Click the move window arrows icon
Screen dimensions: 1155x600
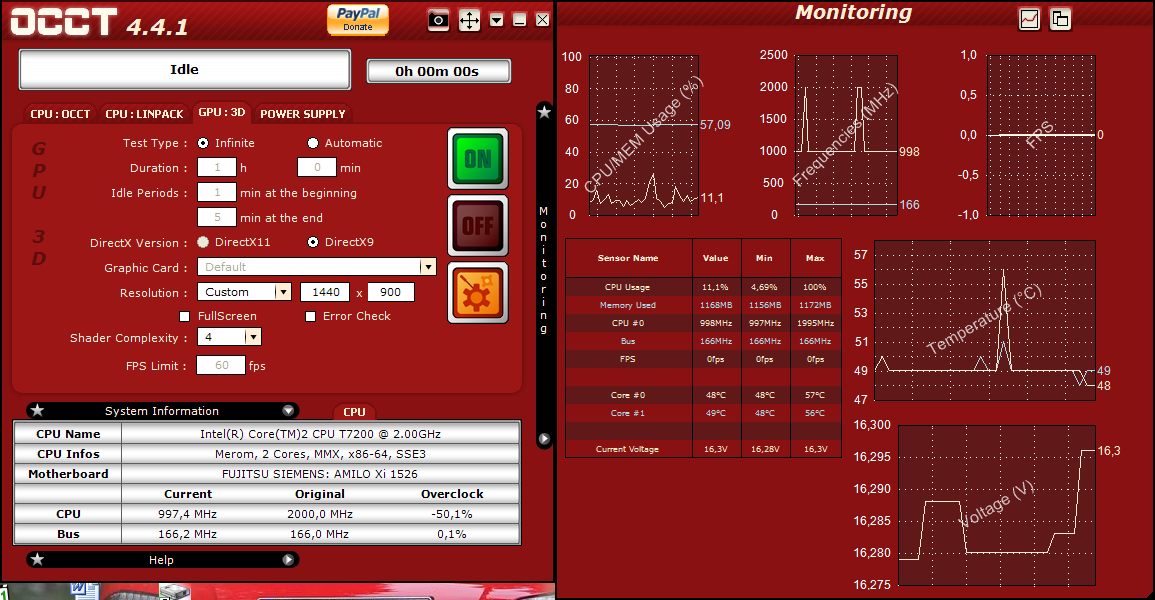pyautogui.click(x=469, y=20)
